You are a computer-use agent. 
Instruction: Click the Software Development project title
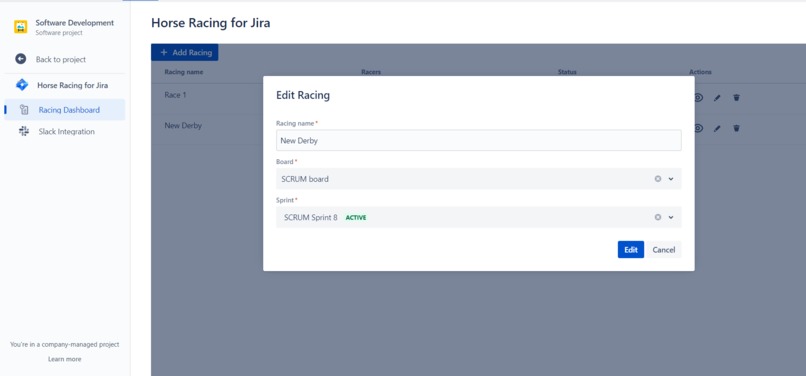pyautogui.click(x=75, y=23)
